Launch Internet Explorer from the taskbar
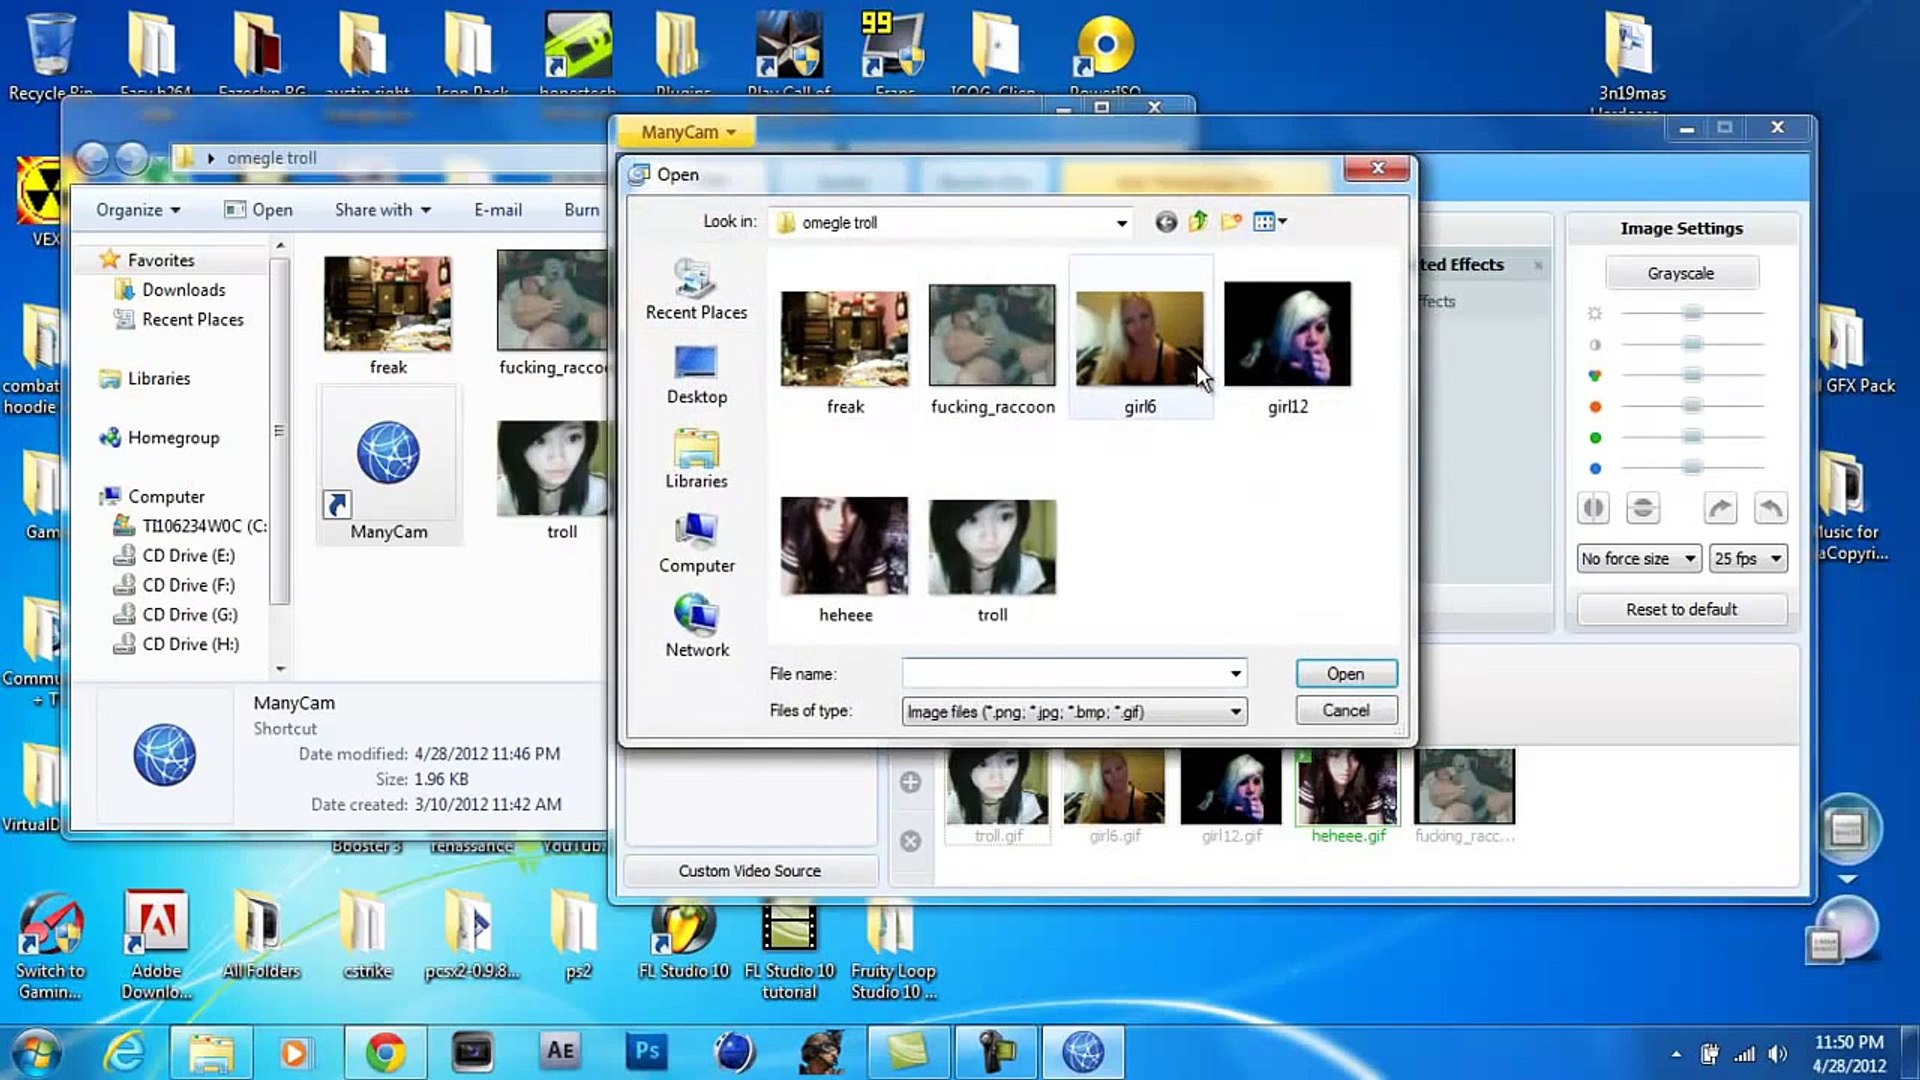The height and width of the screenshot is (1080, 1920). pos(125,1052)
